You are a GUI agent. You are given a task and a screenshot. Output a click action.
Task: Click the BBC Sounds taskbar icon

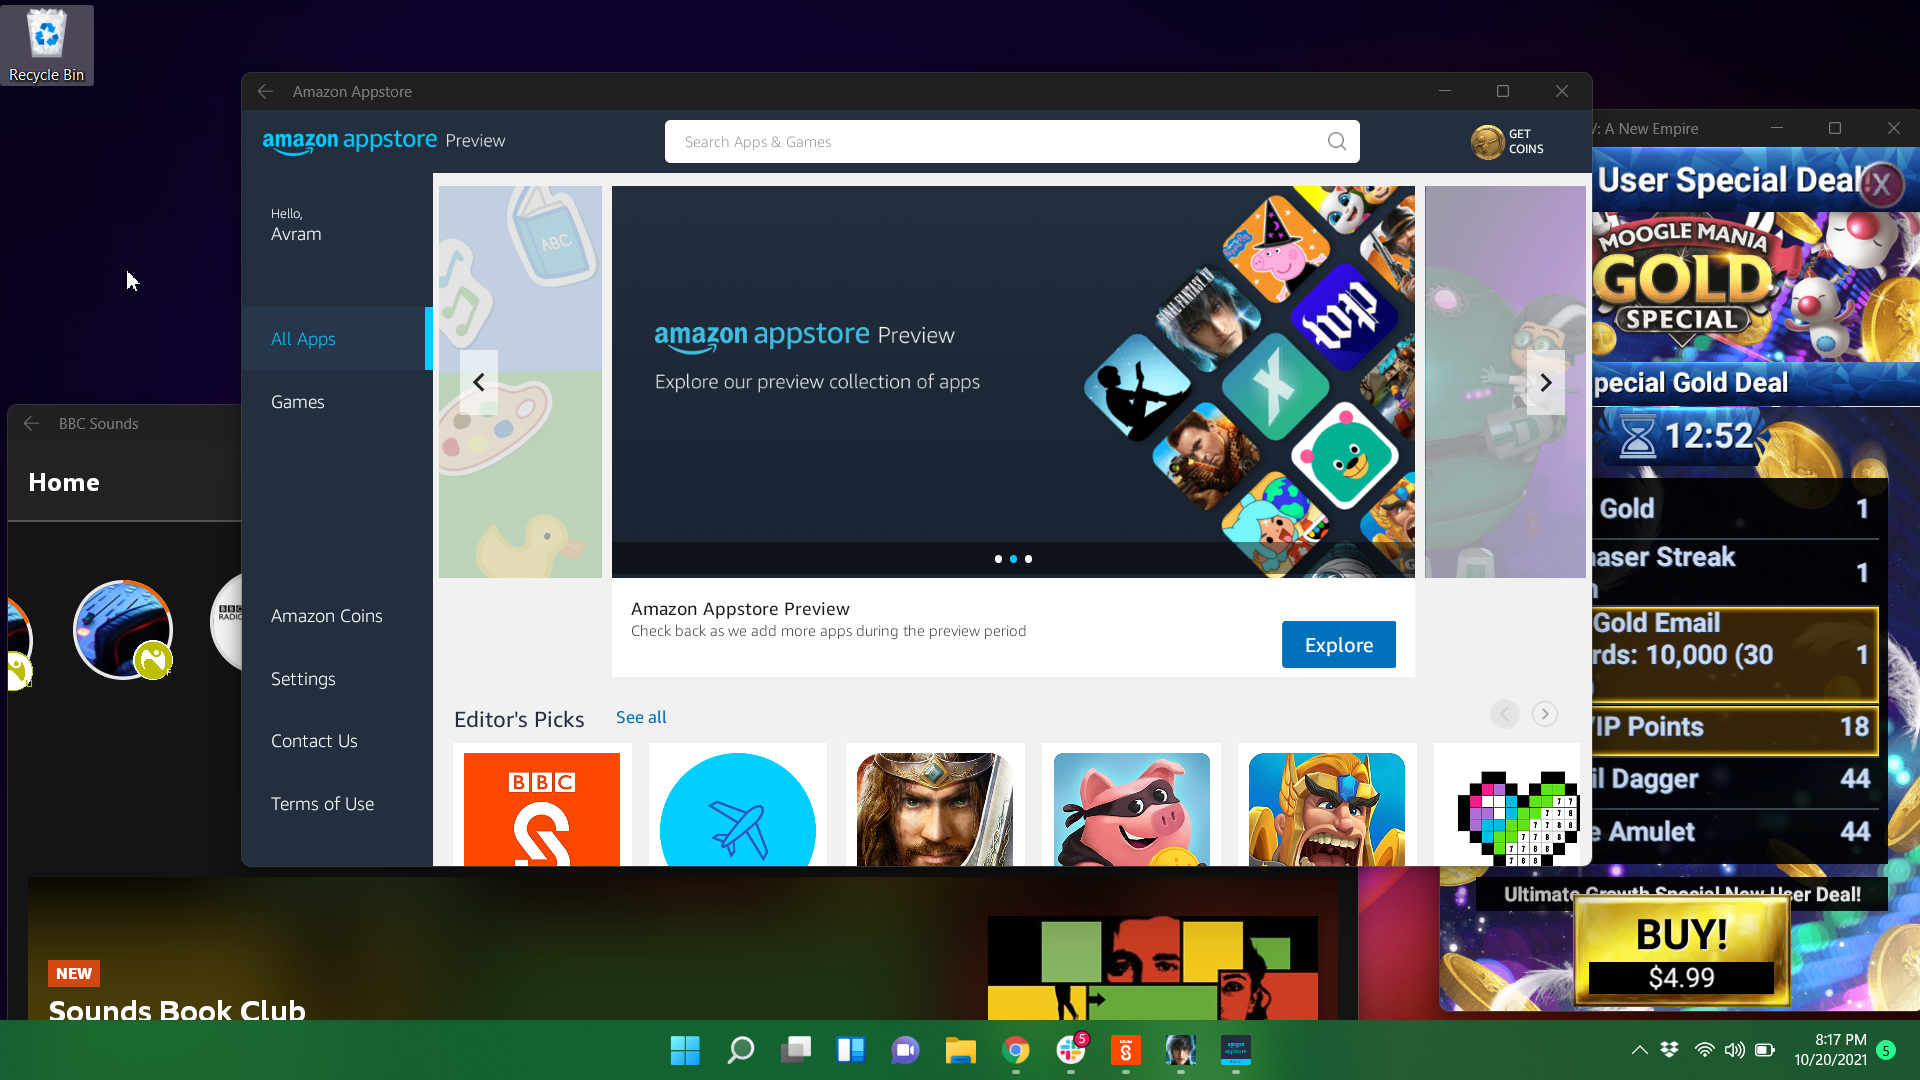click(x=1125, y=1050)
